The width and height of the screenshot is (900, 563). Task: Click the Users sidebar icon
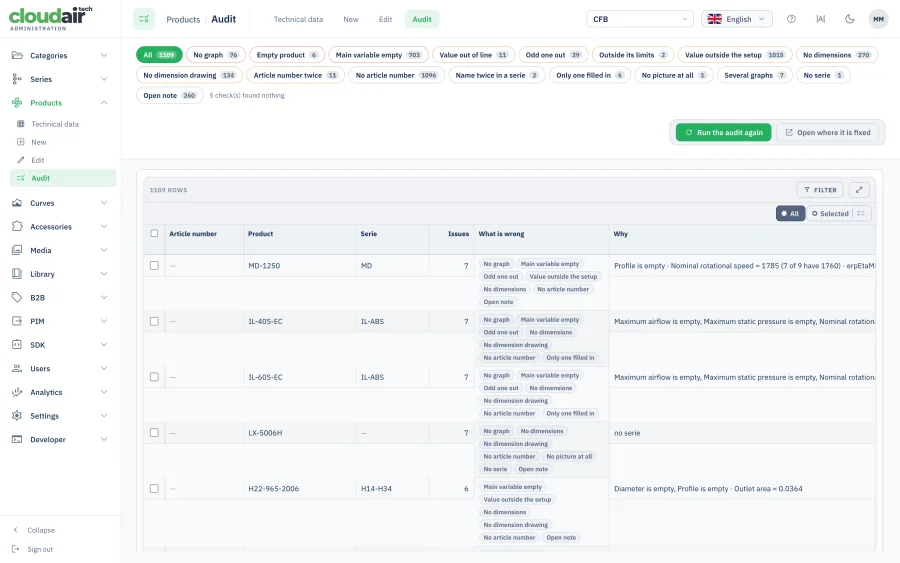(x=17, y=368)
